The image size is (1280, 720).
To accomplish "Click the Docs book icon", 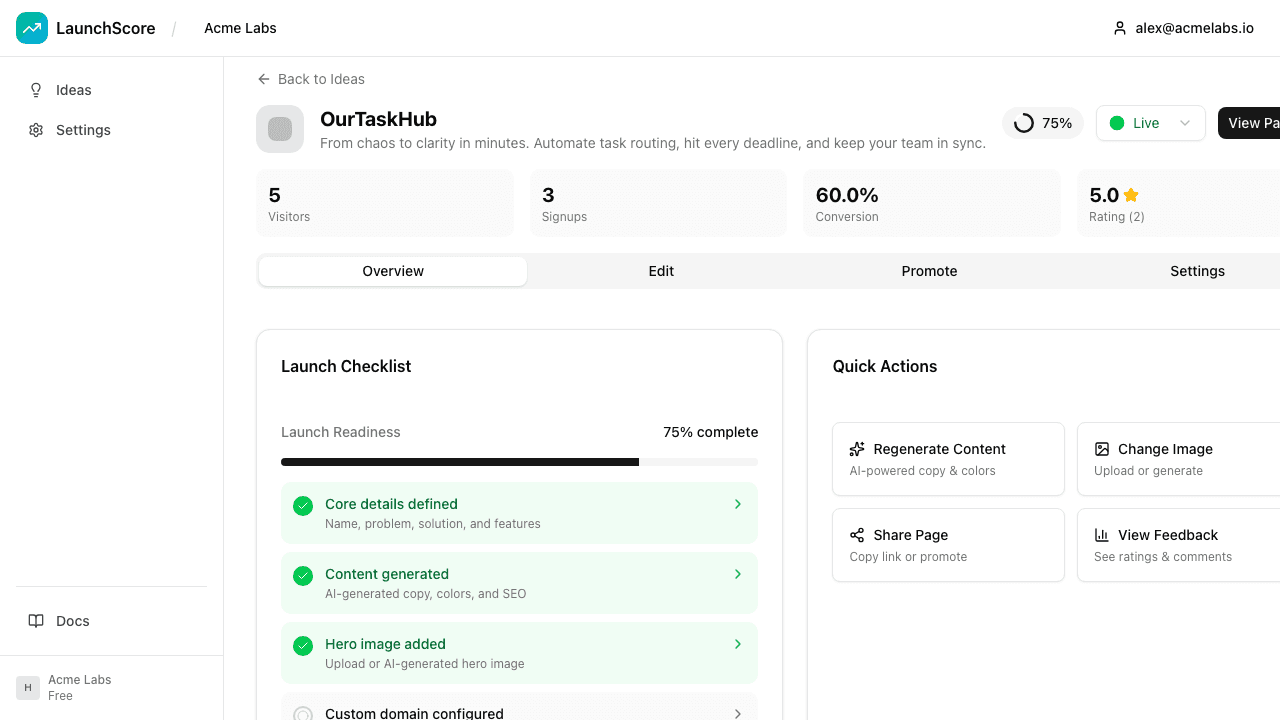I will (36, 621).
